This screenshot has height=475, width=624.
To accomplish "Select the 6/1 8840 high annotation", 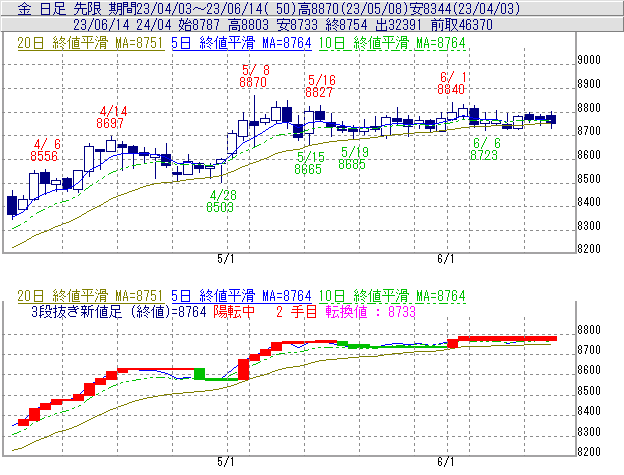I will [452, 83].
